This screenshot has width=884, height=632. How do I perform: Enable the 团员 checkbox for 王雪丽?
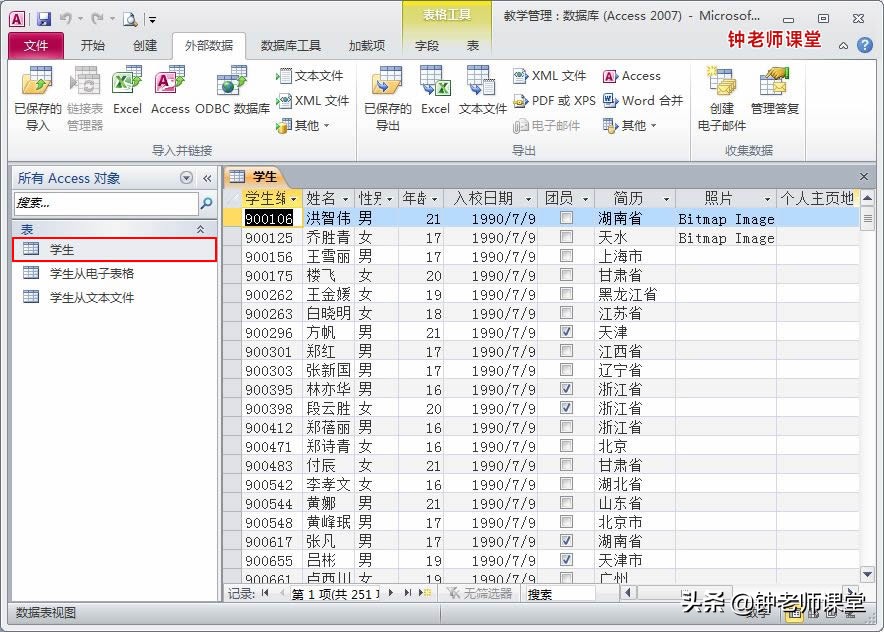566,256
